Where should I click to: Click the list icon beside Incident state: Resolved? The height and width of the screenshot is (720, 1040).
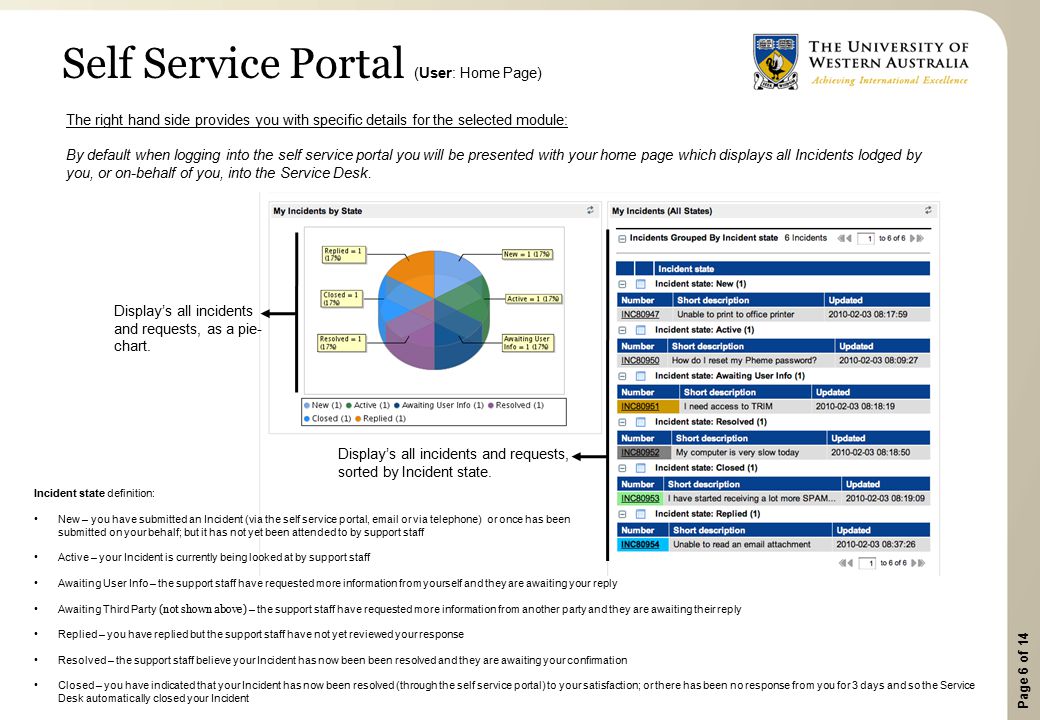coord(641,422)
